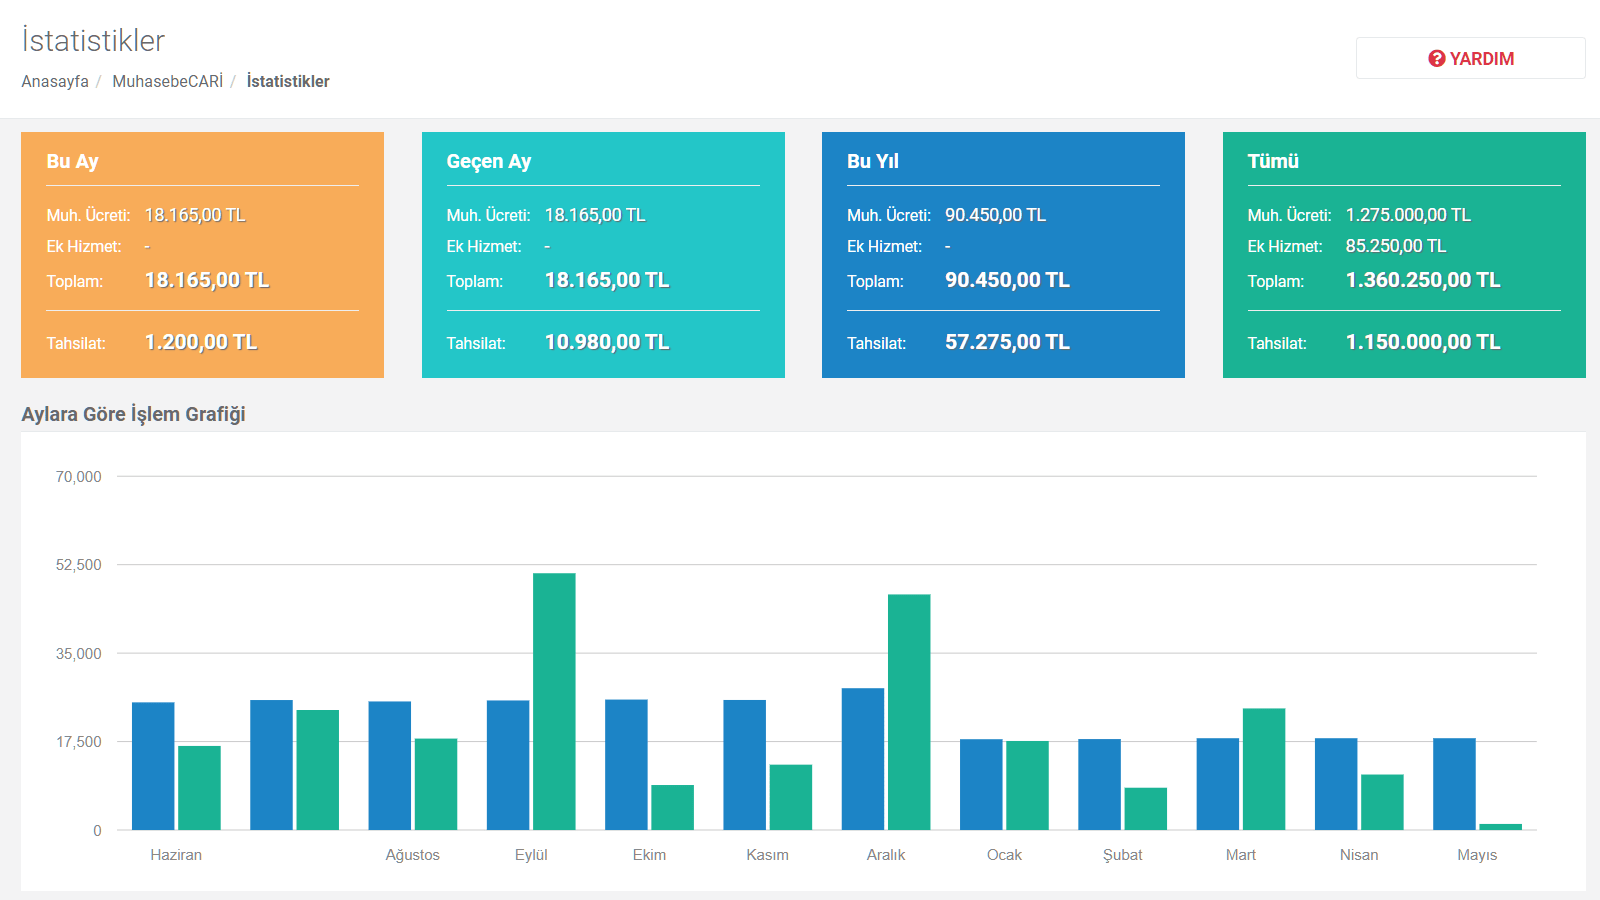
Task: Click the Bu Ay Tahsilat amount 1.200,00 TL
Action: pyautogui.click(x=201, y=342)
